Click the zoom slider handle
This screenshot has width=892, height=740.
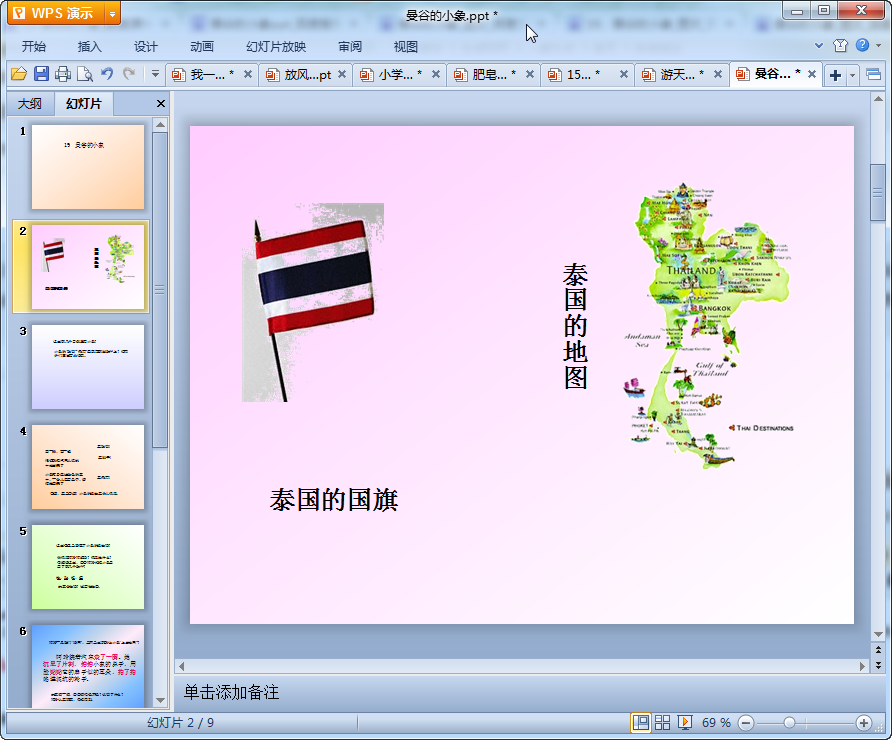(789, 723)
